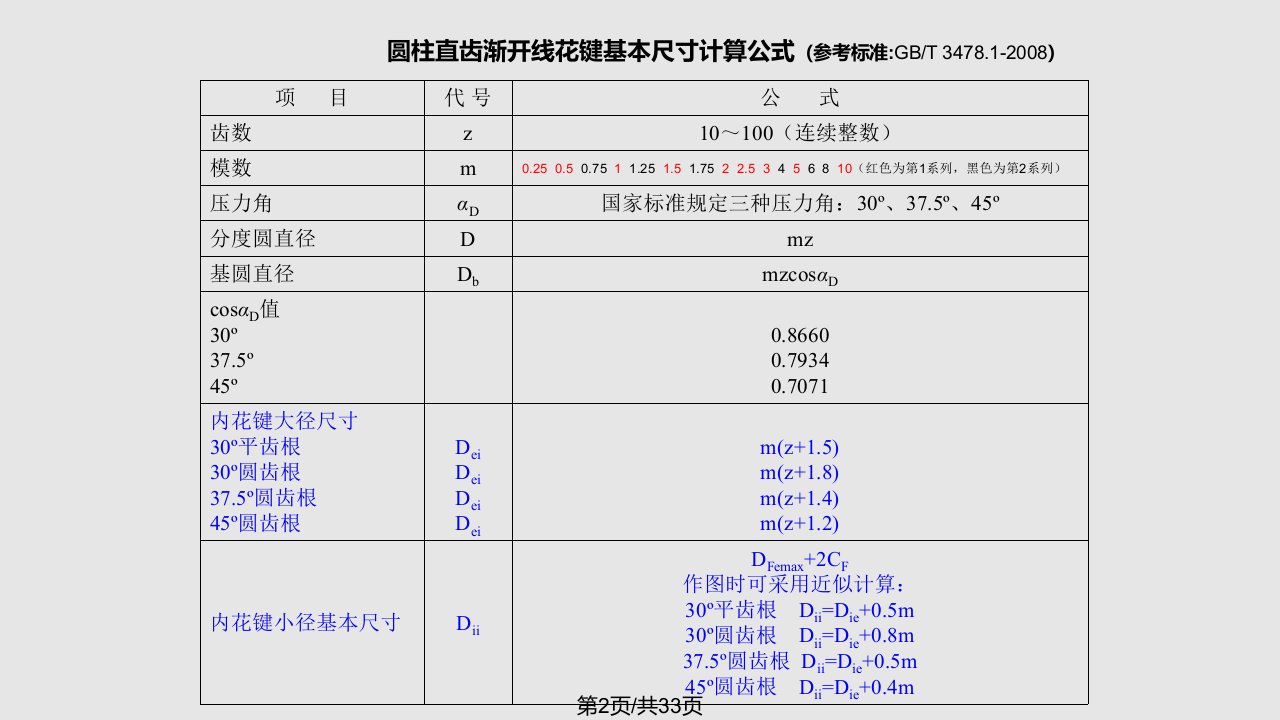Click the reference standard GB/T 3478.1-2008 text
Viewport: 1280px width, 720px height.
[971, 53]
